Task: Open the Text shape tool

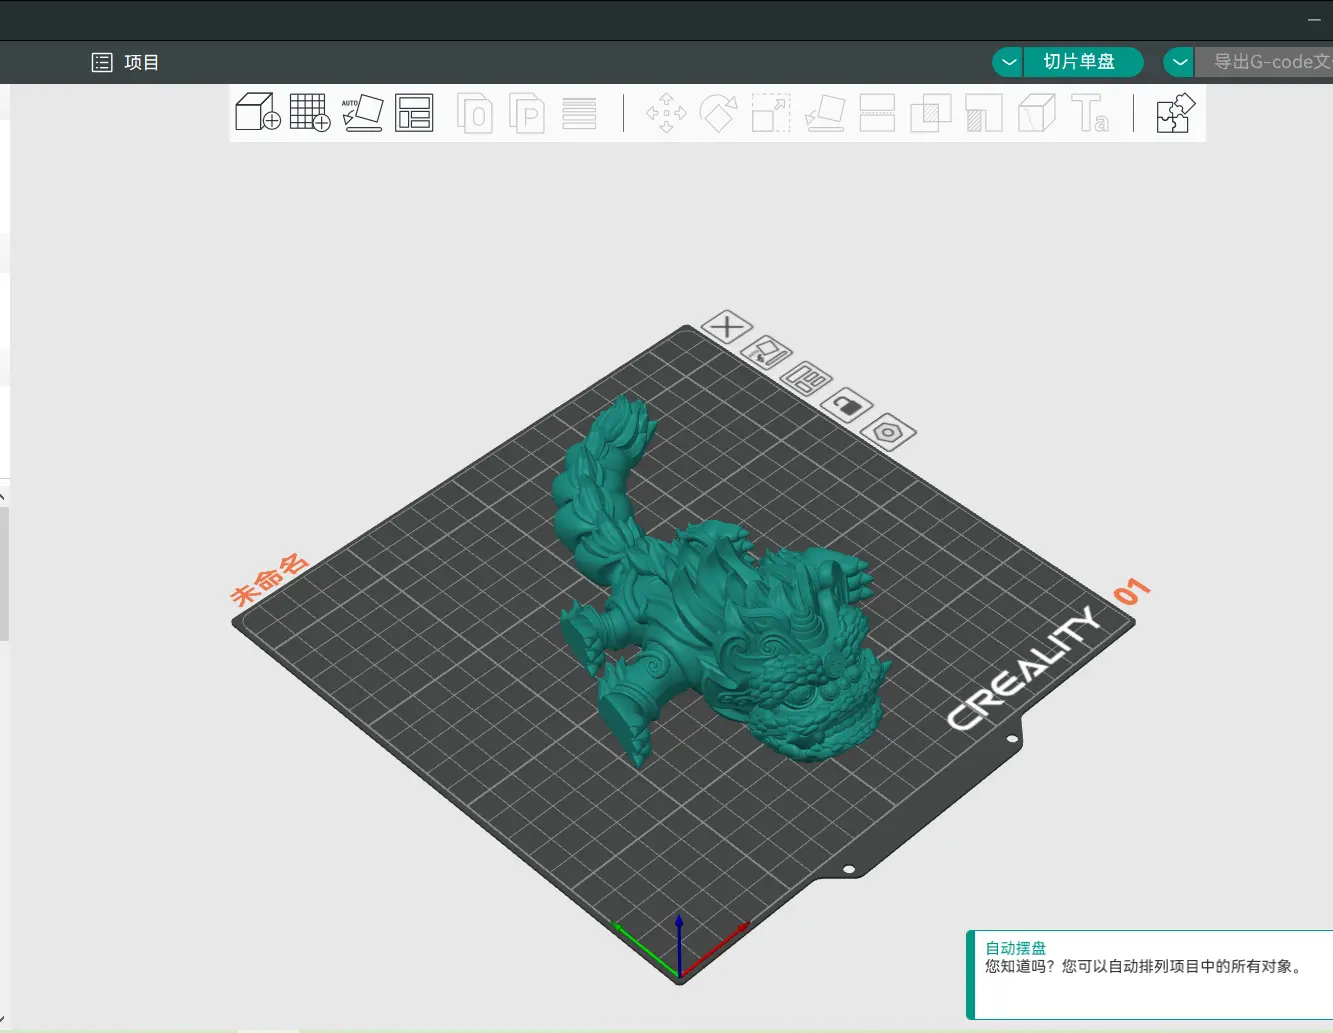Action: pyautogui.click(x=1089, y=113)
